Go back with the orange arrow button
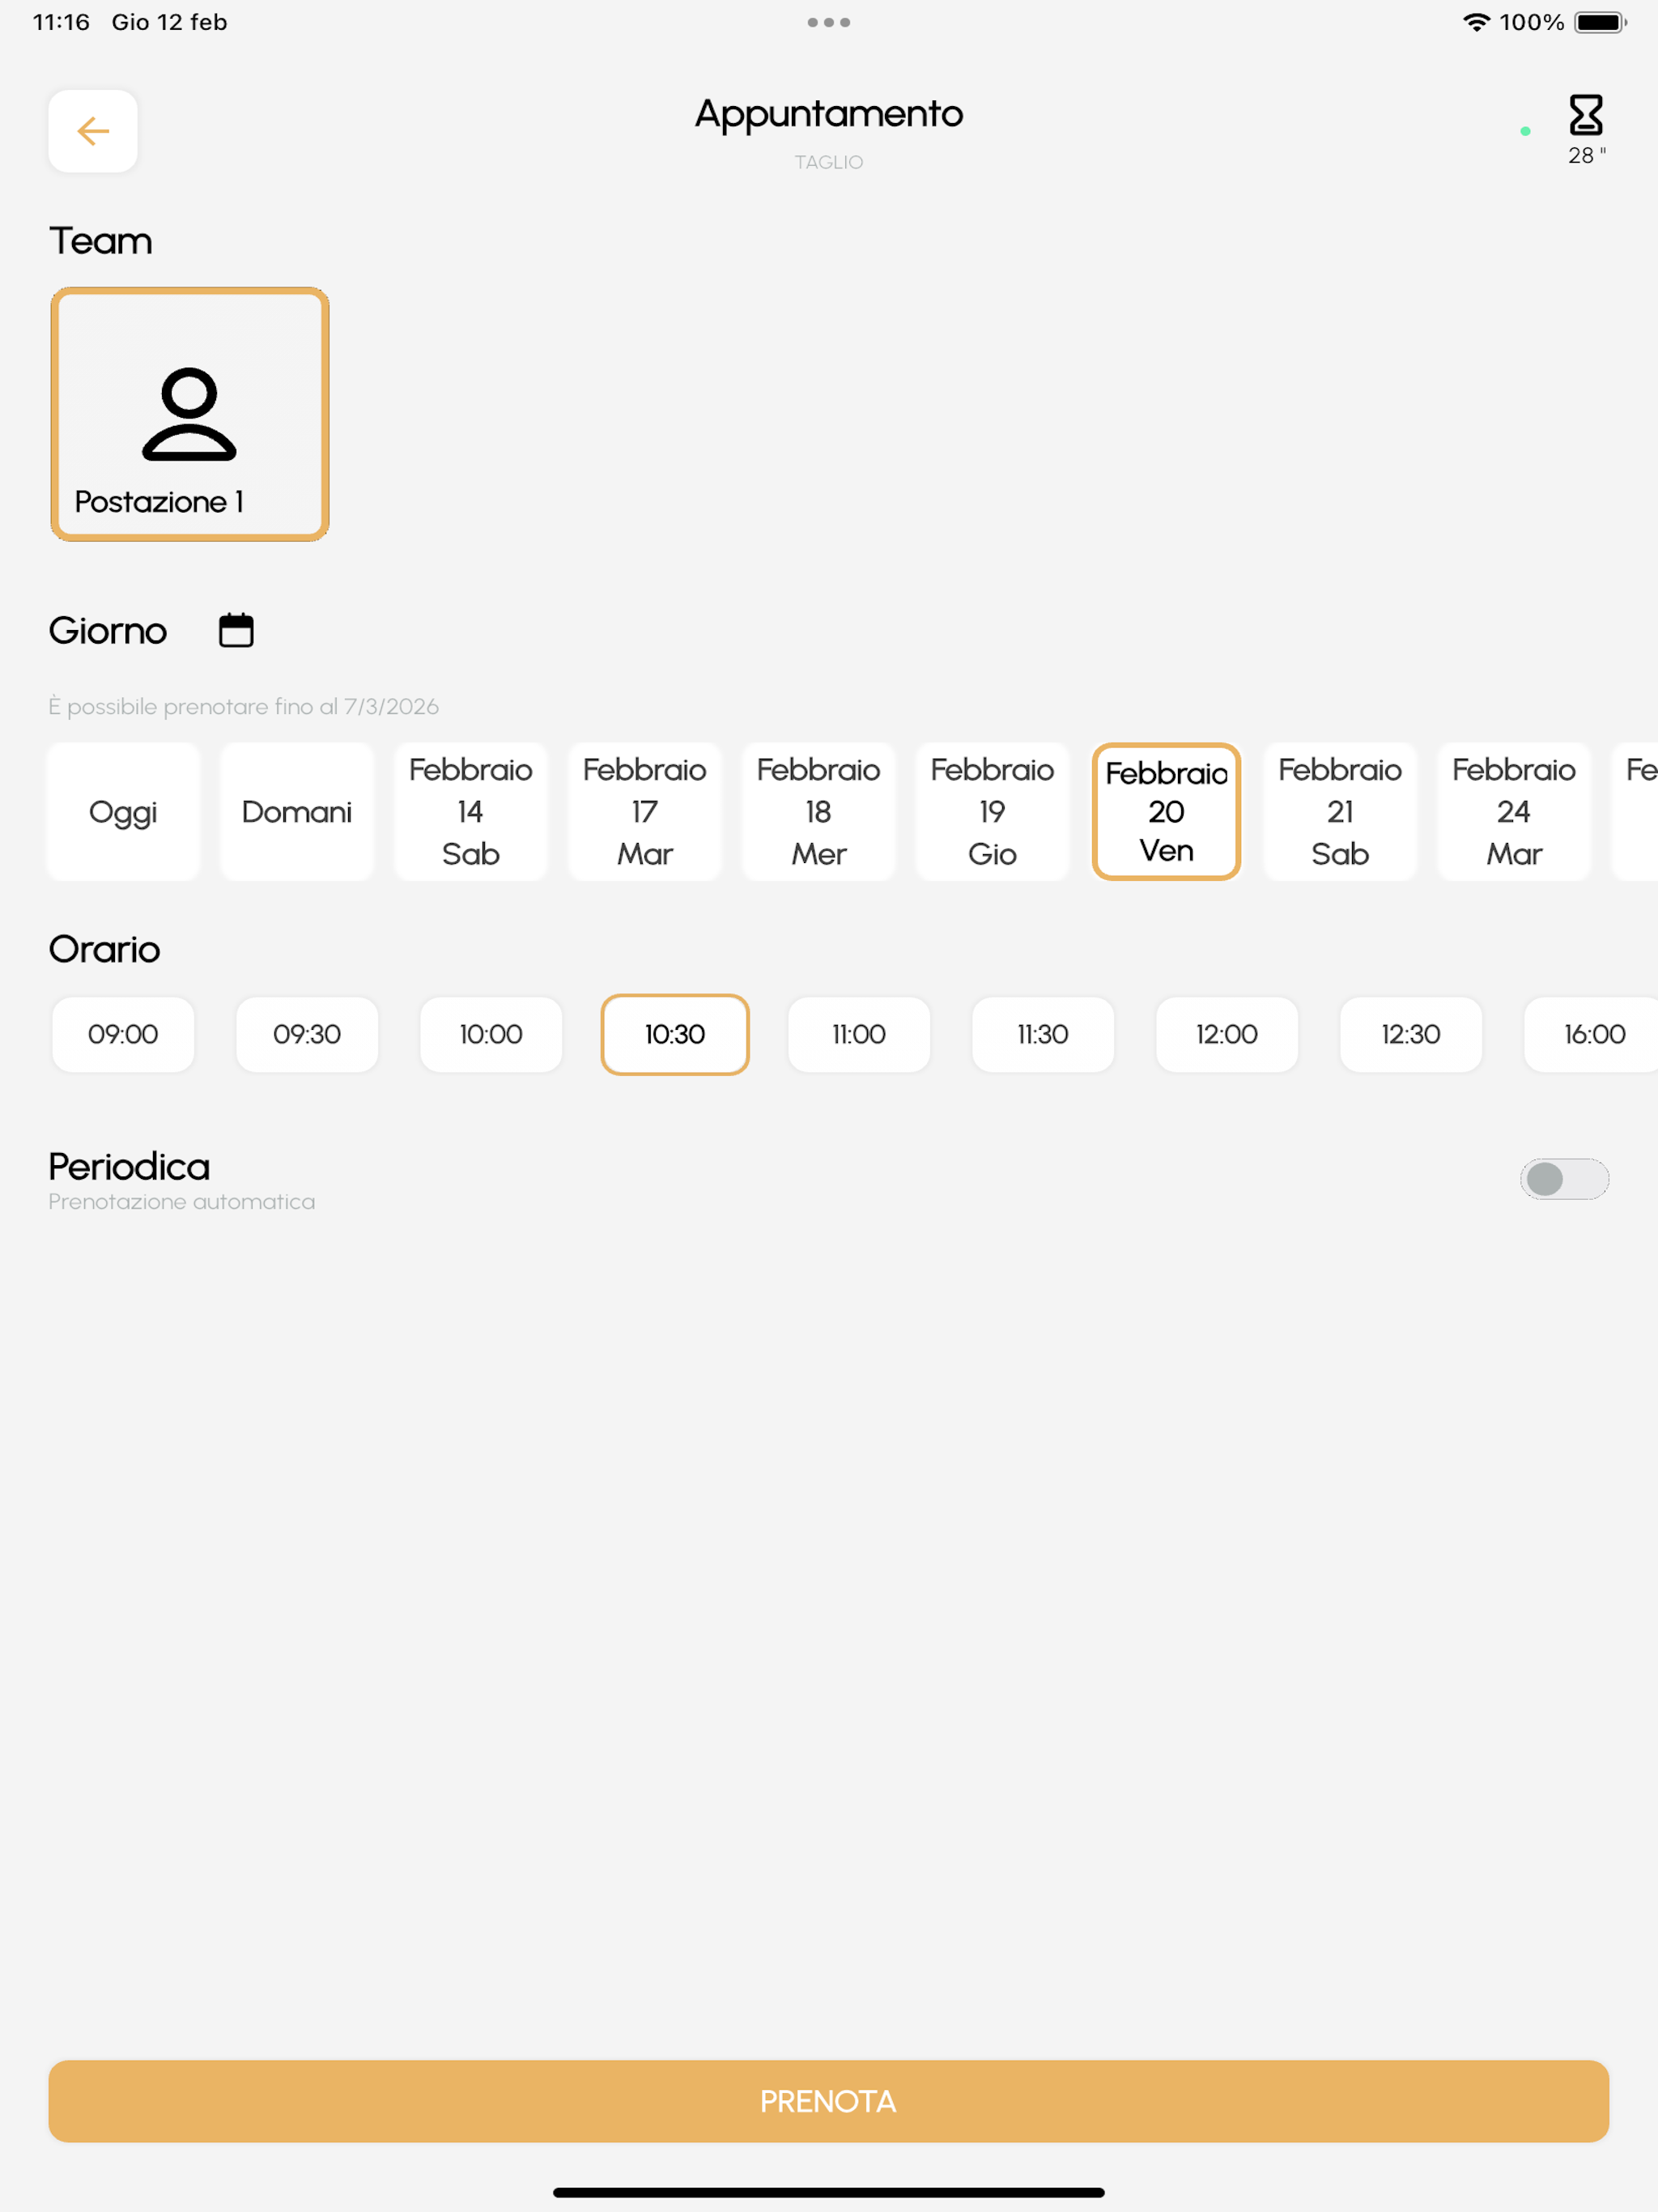The width and height of the screenshot is (1658, 2212). (93, 131)
